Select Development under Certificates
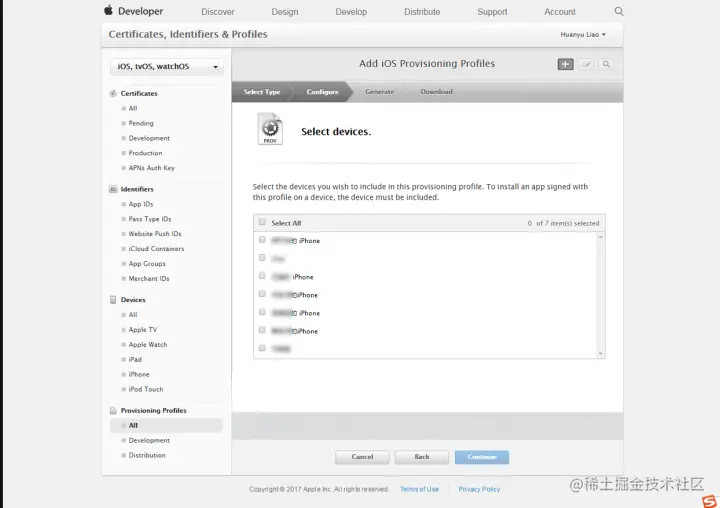 149,138
